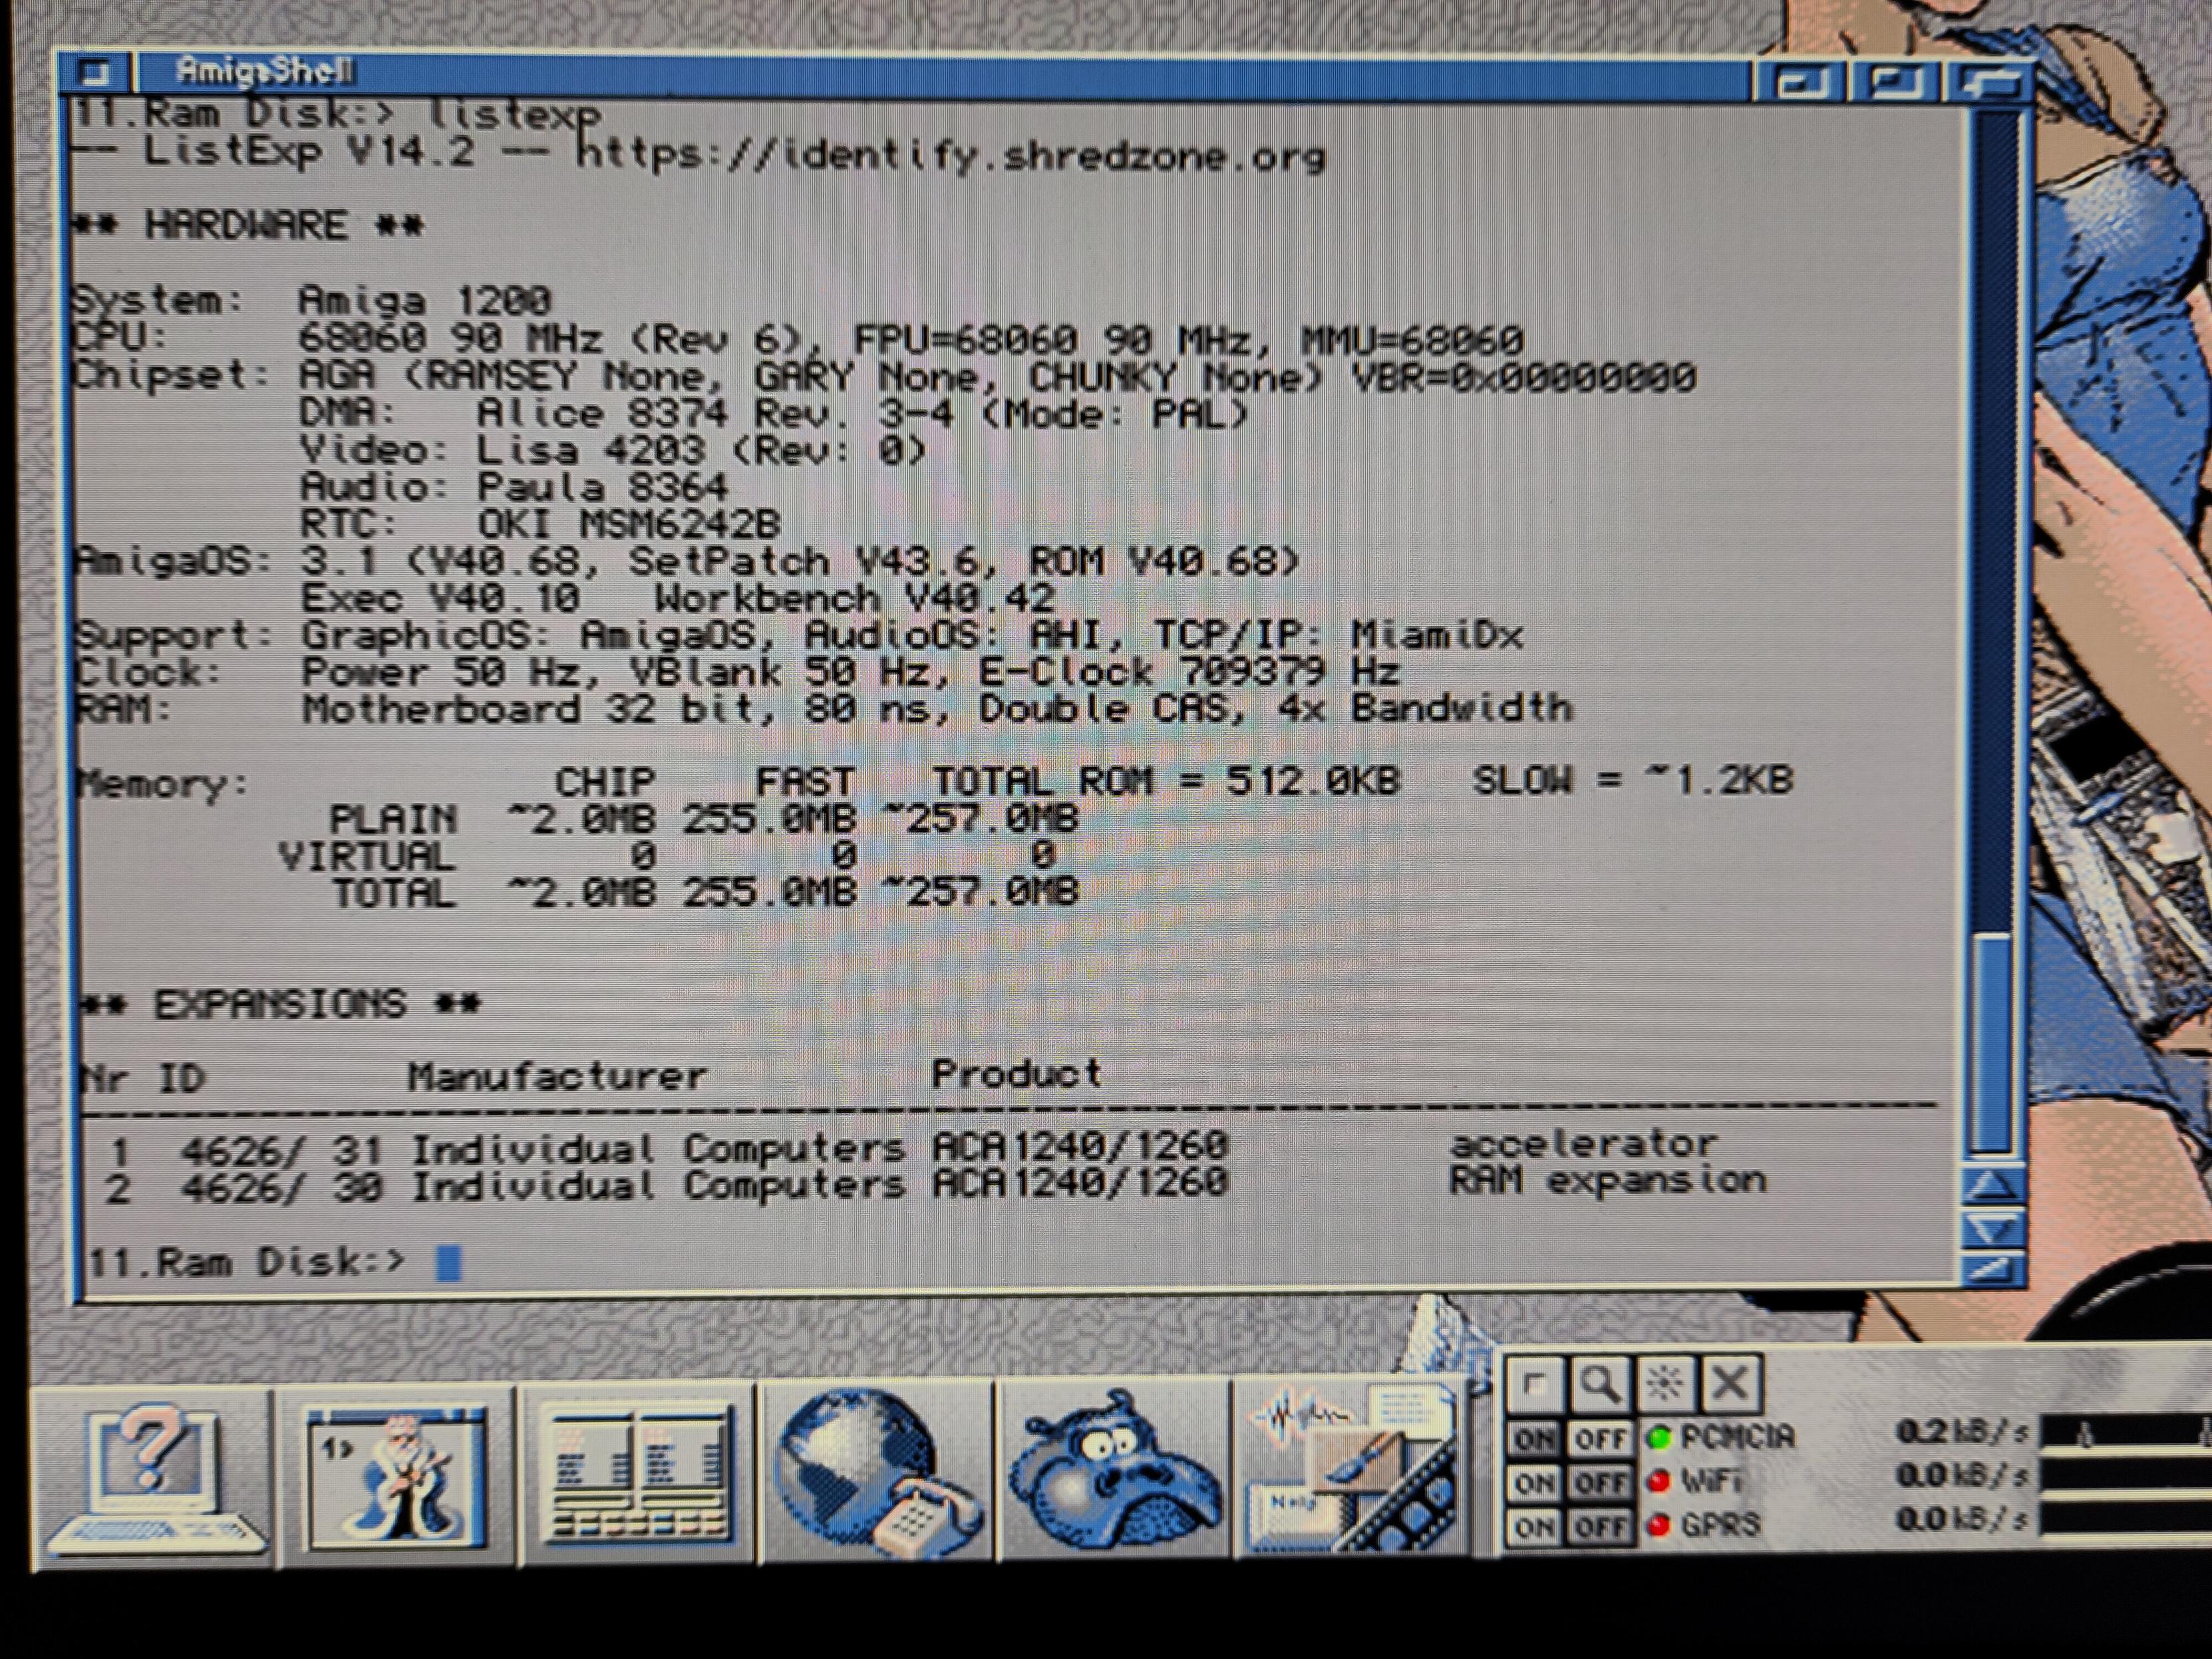Viewport: 2212px width, 1659px height.
Task: Click 'E-Clock 709379 Hz' text
Action: pyautogui.click(x=1189, y=672)
